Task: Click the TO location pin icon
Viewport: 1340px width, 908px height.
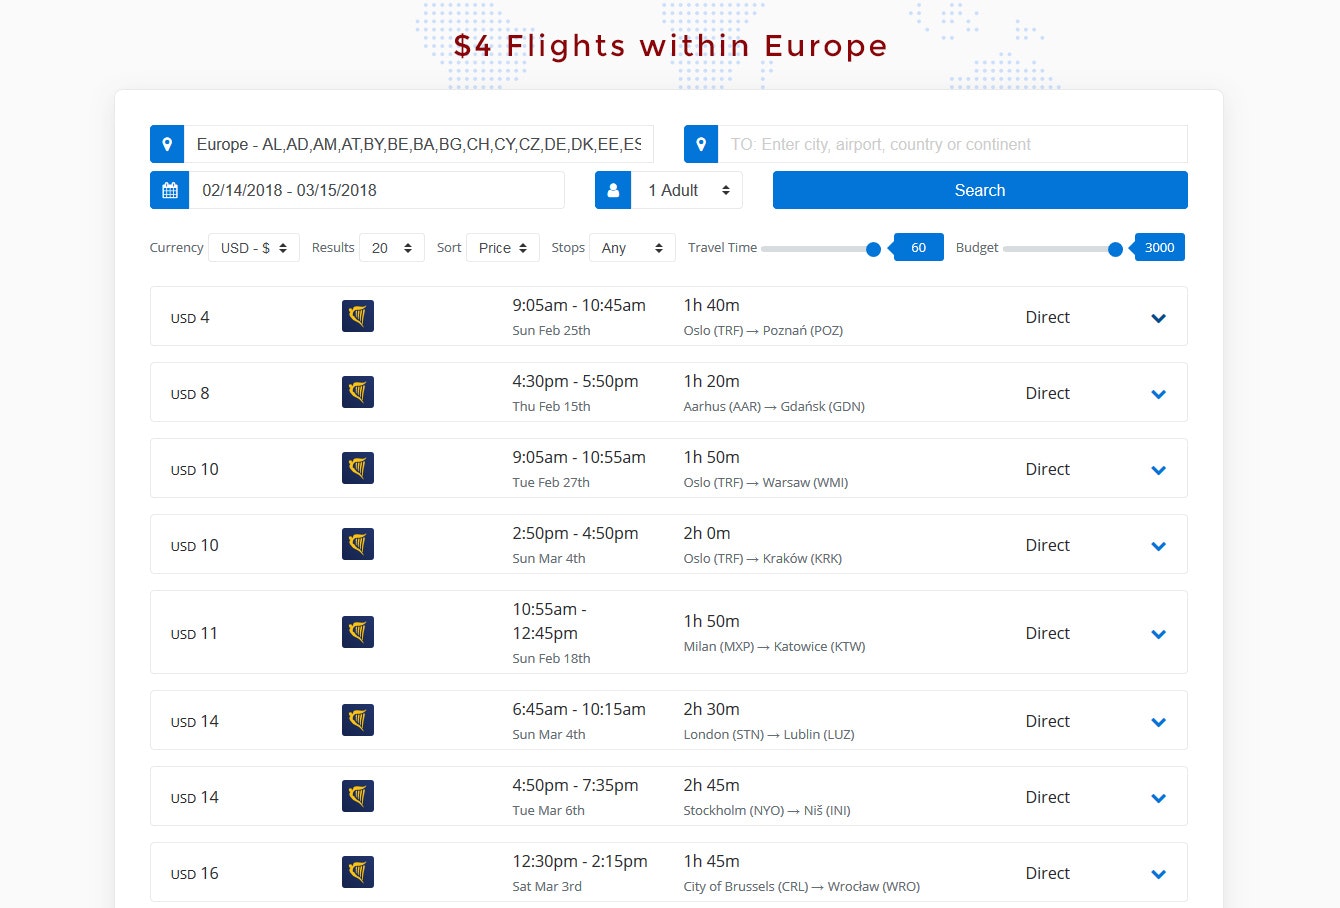Action: (701, 143)
